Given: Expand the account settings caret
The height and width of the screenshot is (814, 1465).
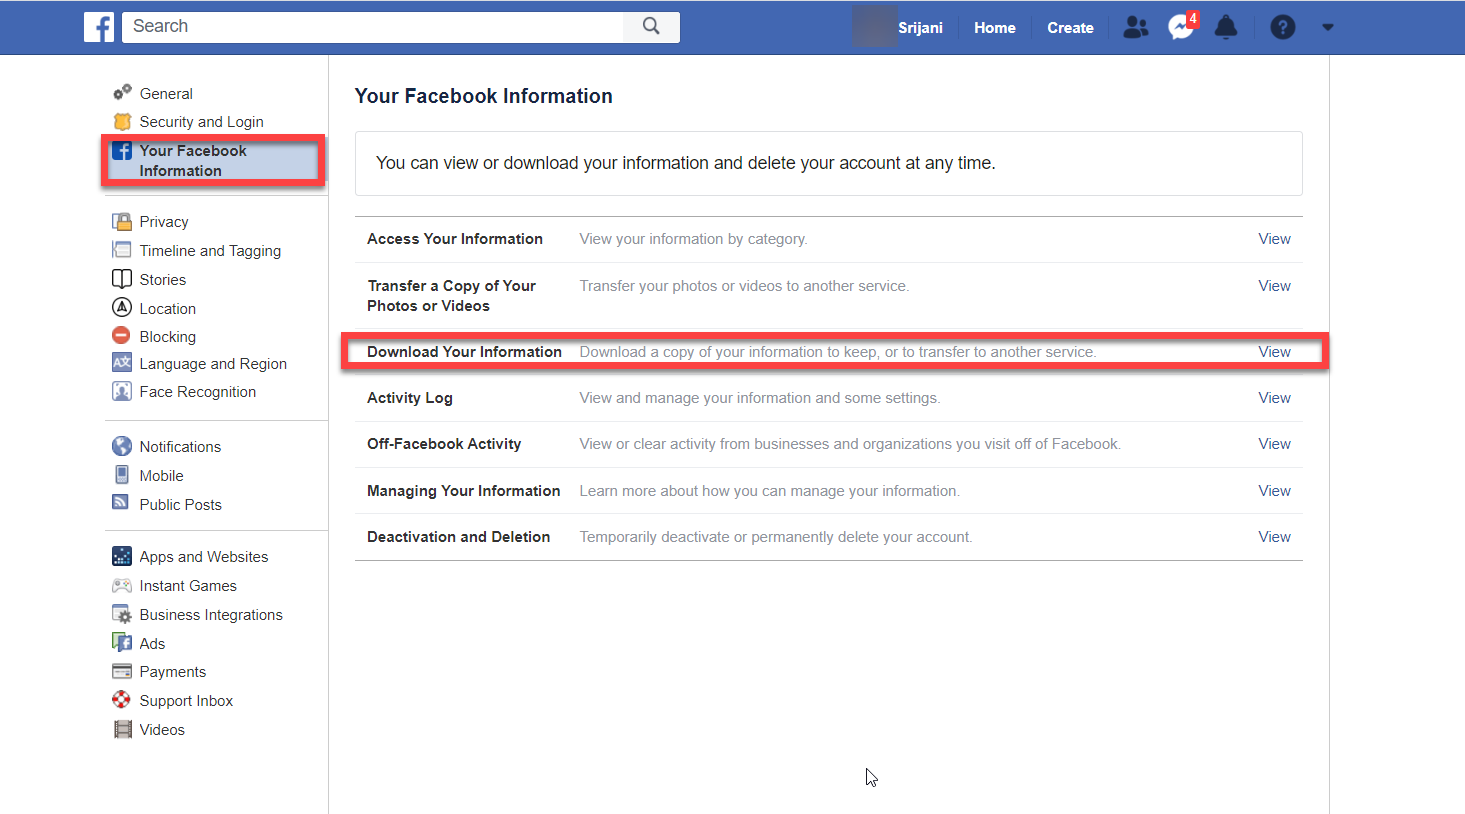Looking at the screenshot, I should [x=1328, y=27].
